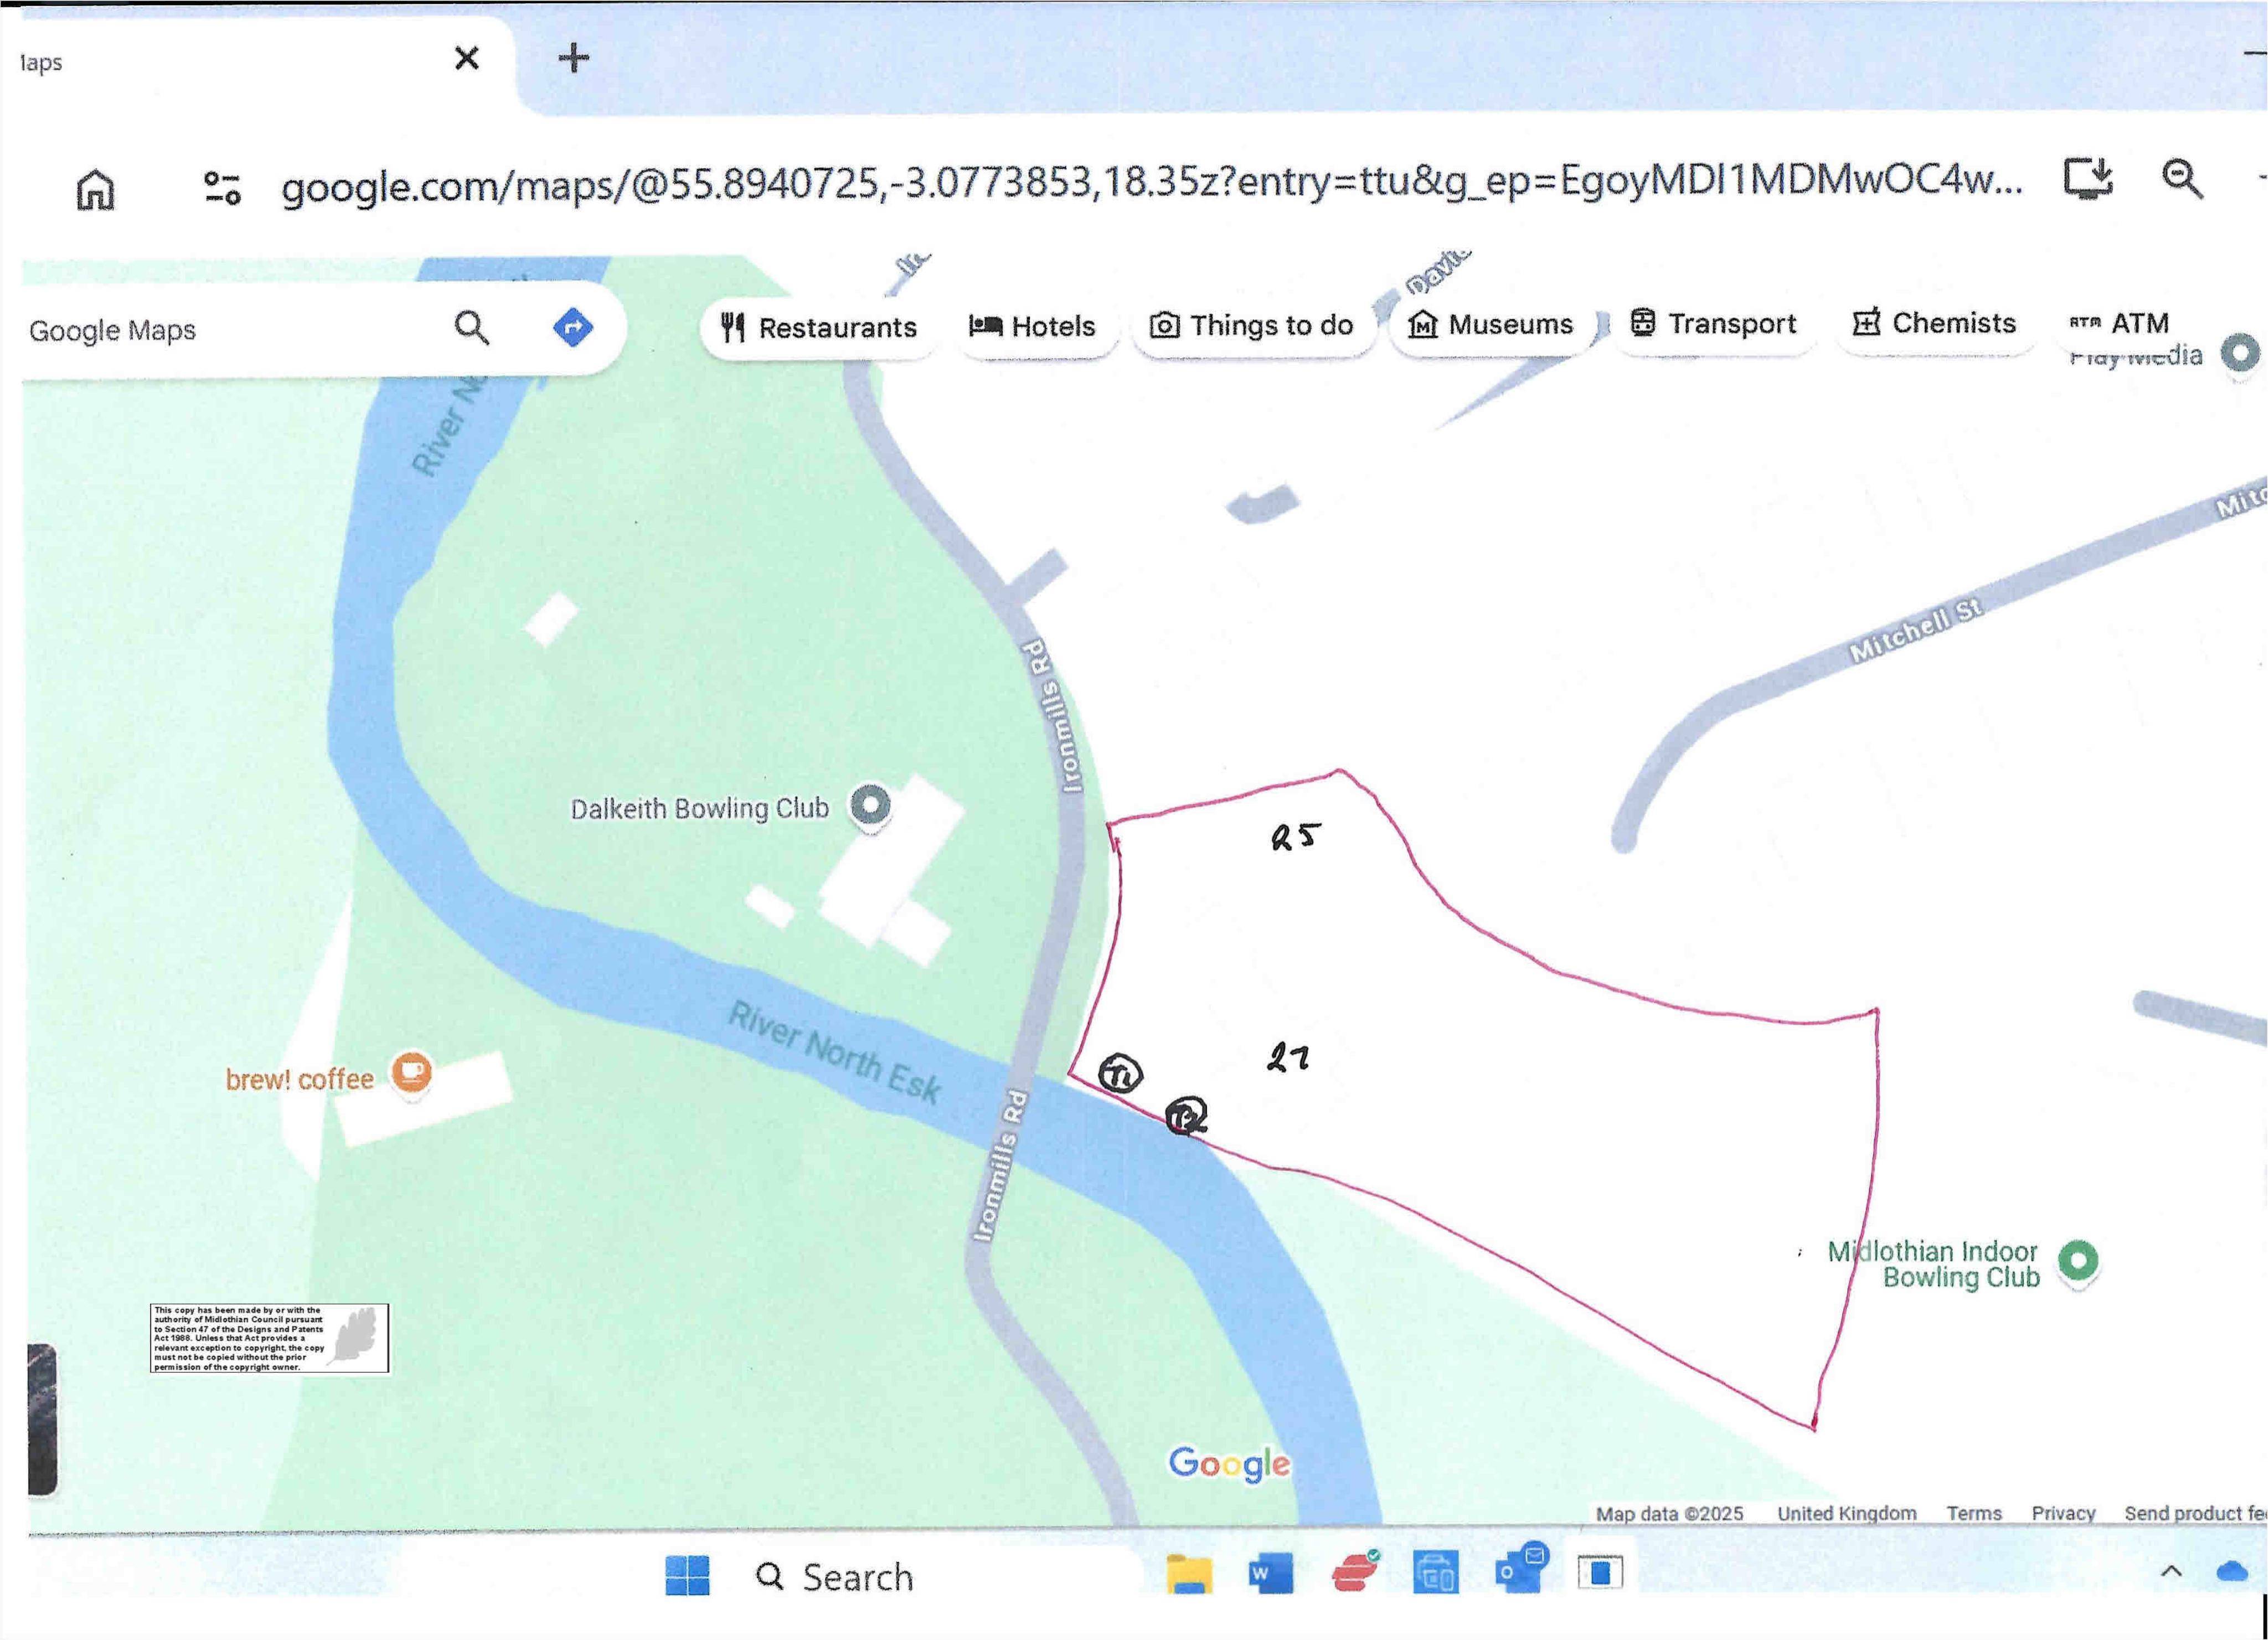Click the browser home icon

click(x=96, y=188)
